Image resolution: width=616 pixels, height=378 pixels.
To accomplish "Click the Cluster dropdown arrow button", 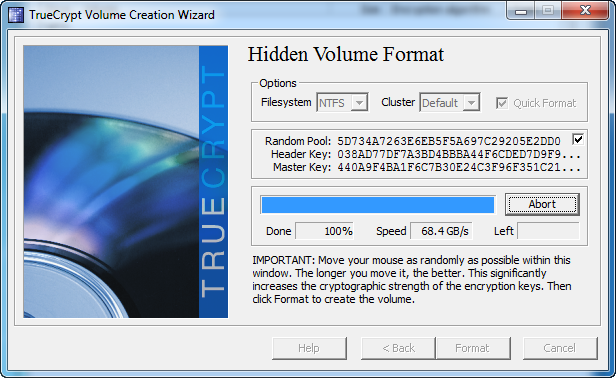I will [471, 103].
